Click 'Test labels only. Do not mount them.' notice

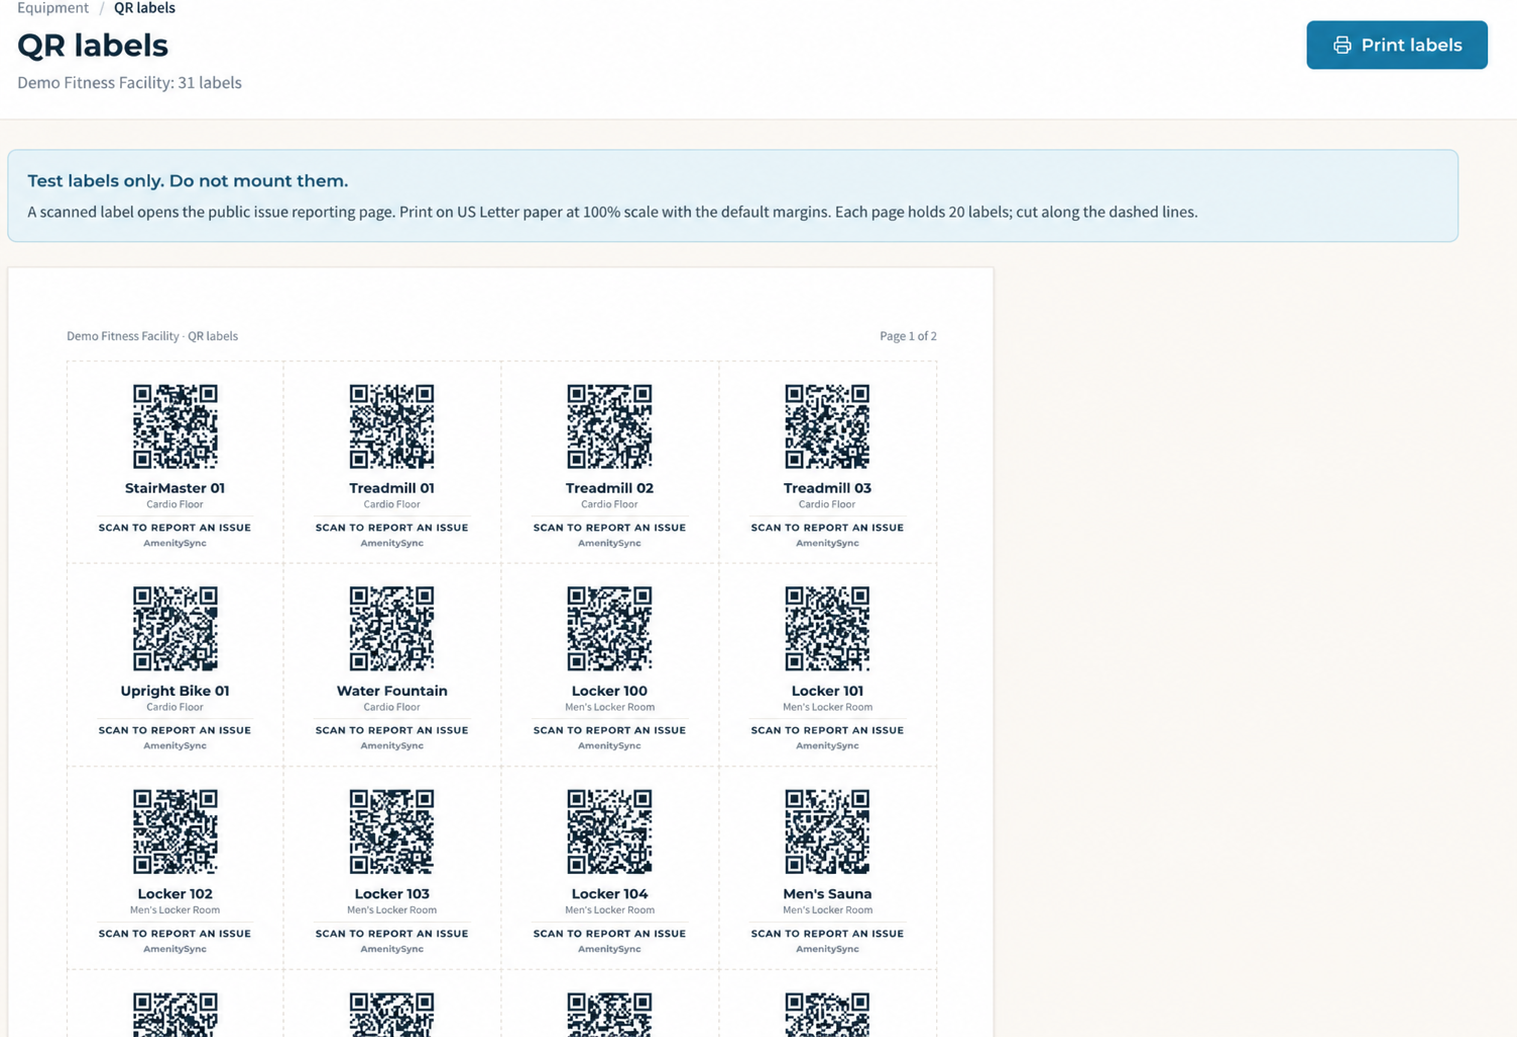[x=188, y=181]
